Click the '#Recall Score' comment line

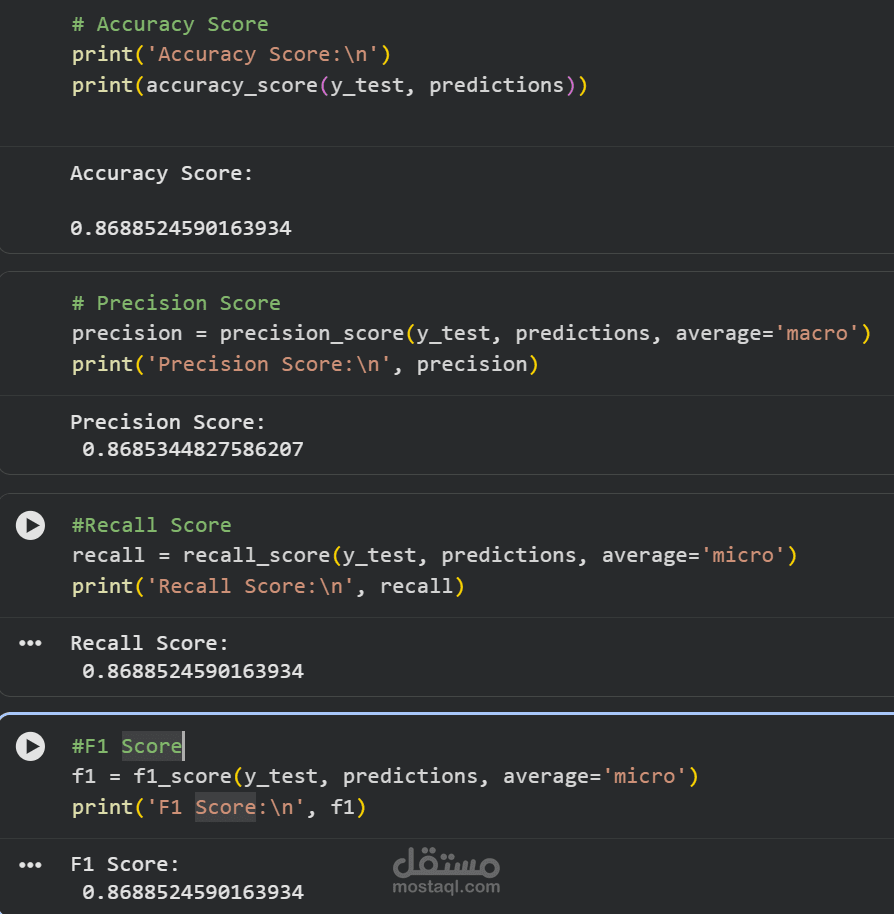151,525
